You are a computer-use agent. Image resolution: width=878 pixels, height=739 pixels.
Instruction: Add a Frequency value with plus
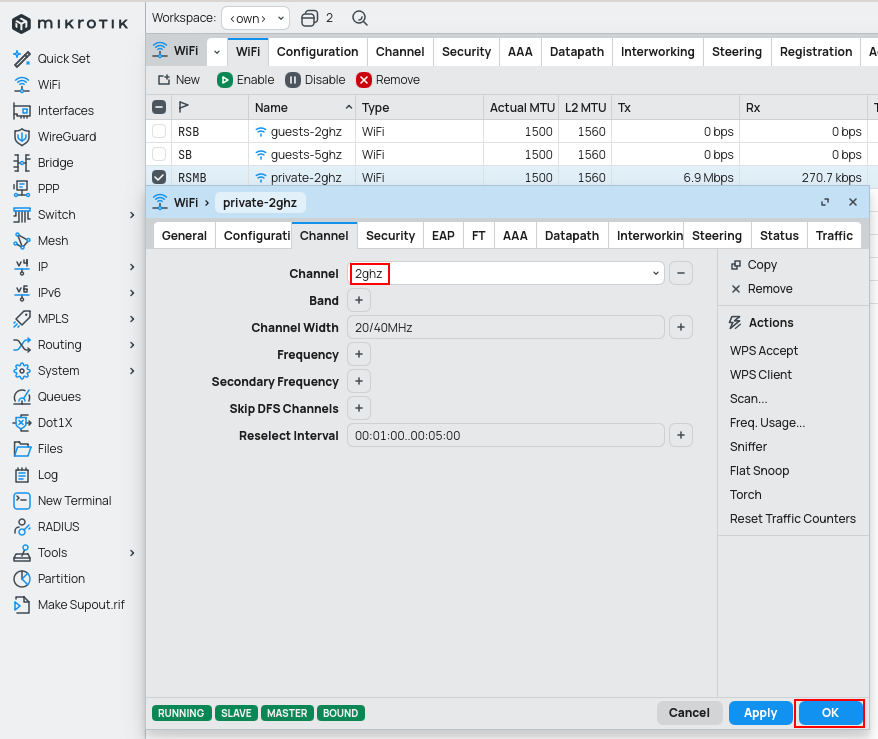pos(359,354)
